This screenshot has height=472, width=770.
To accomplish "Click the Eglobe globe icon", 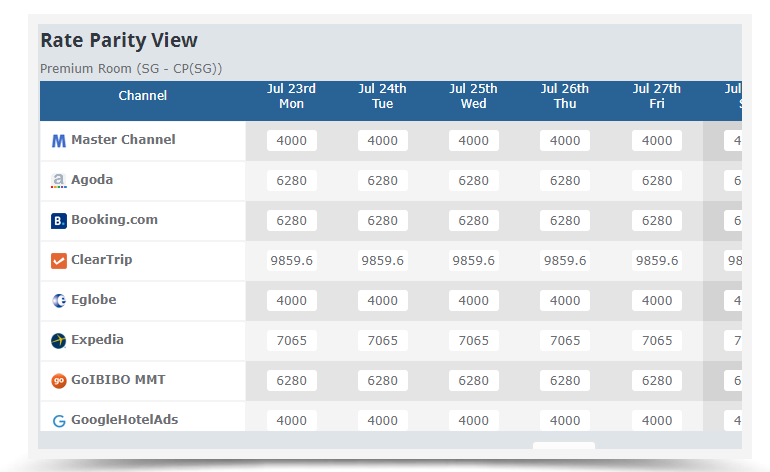I will 58,301.
